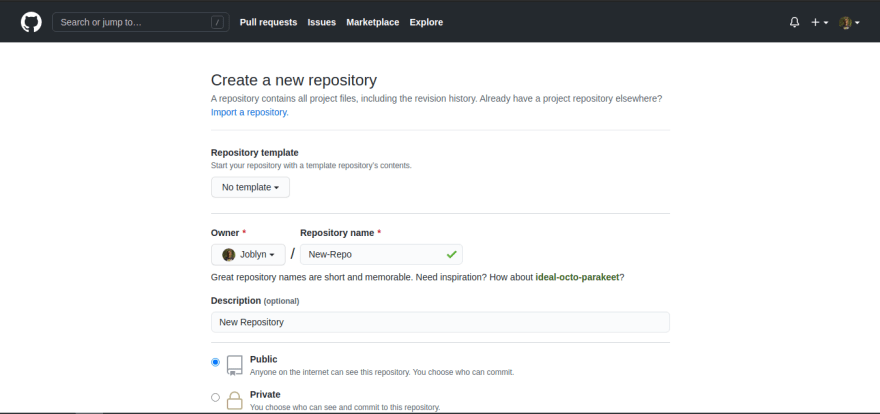
Task: Click the Public repository book icon
Action: coord(235,365)
